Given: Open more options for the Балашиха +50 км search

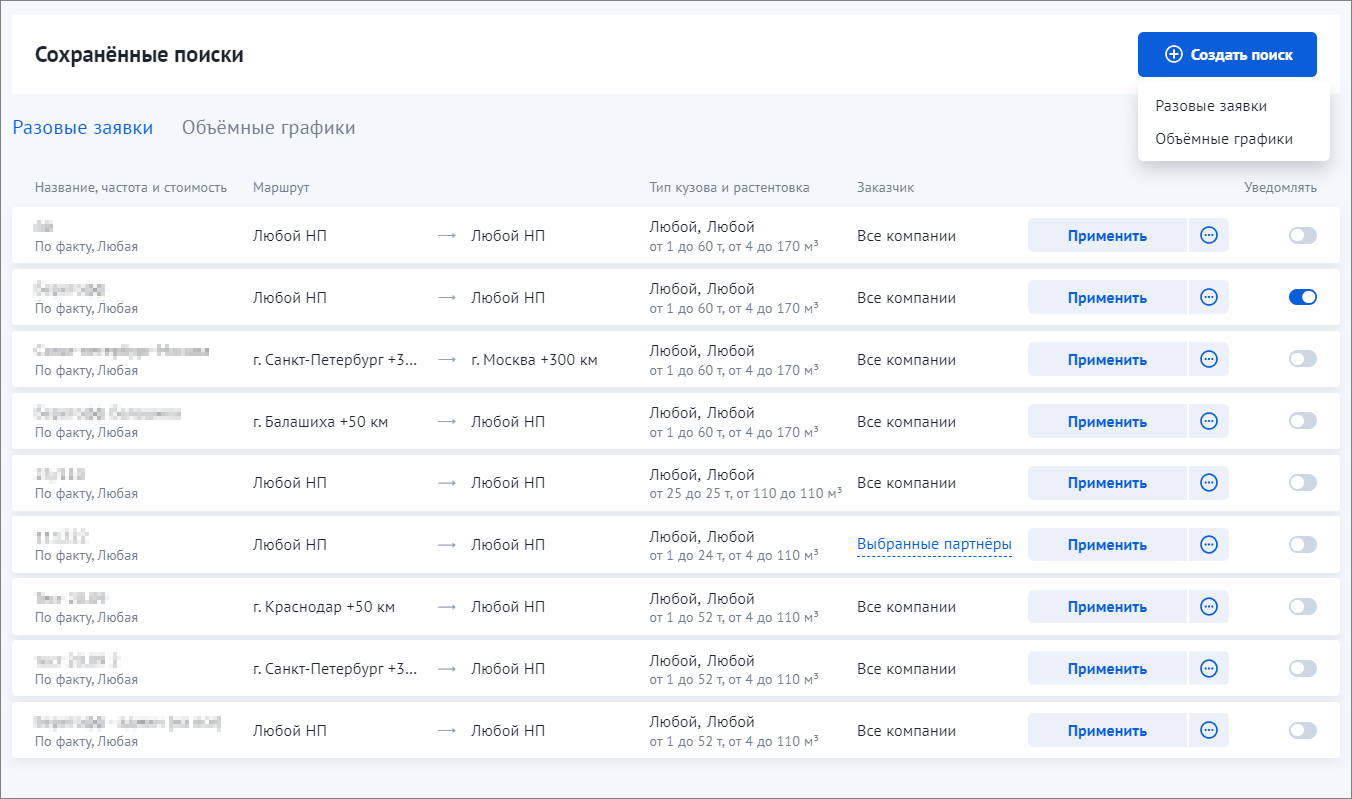Looking at the screenshot, I should coord(1209,421).
